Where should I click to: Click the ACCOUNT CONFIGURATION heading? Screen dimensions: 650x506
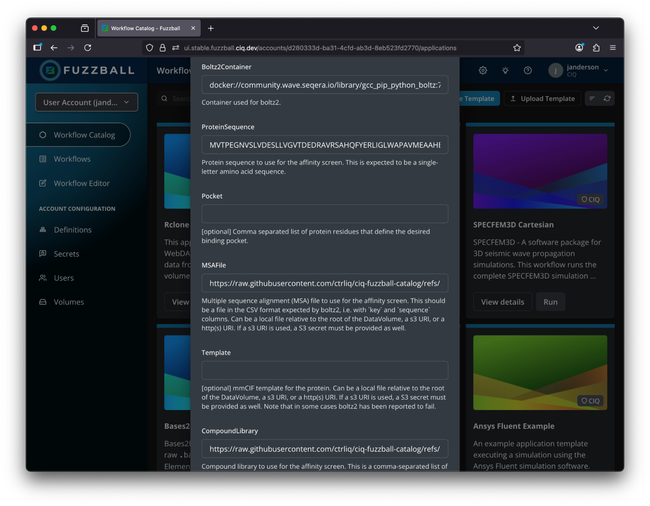click(77, 209)
